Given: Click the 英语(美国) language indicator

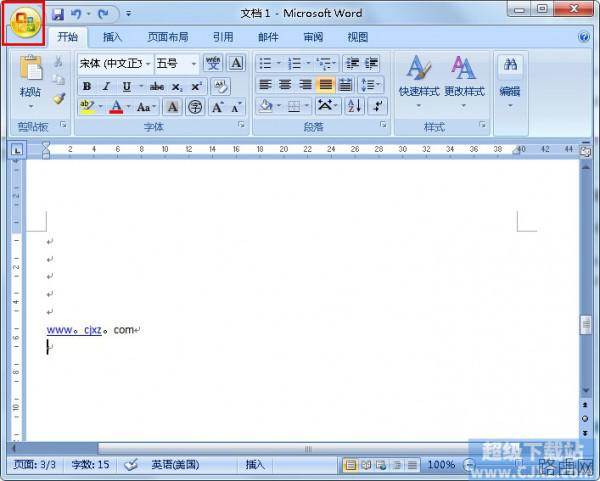Looking at the screenshot, I should pyautogui.click(x=175, y=465).
